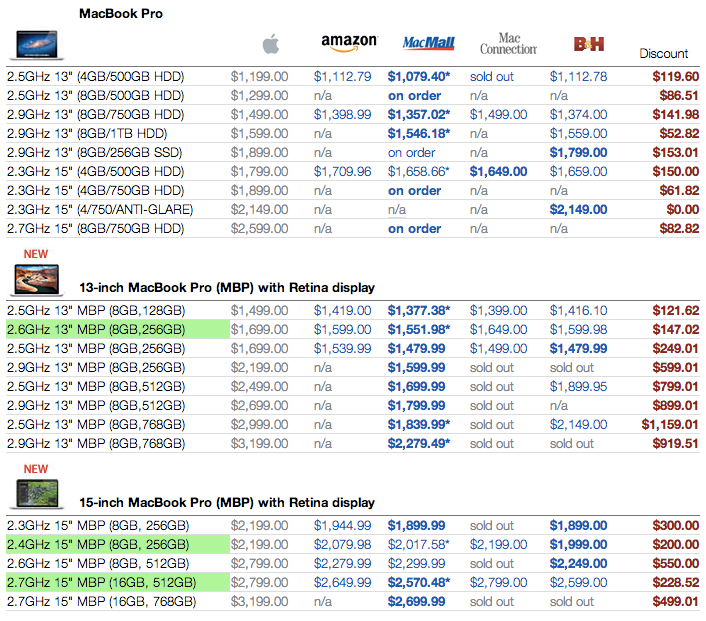
Task: Click Amazon price $1,944.99
Action: 342,526
